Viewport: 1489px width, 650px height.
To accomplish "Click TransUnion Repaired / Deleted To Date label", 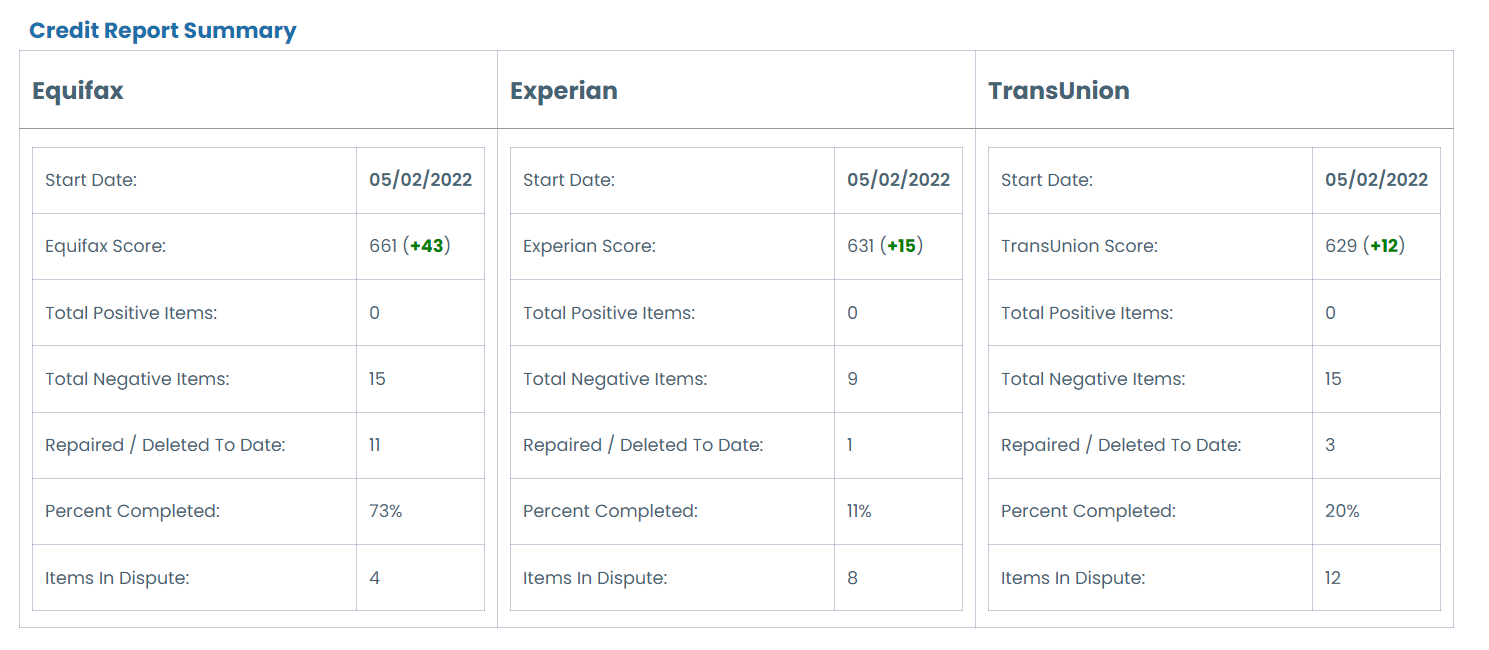I will [1121, 445].
